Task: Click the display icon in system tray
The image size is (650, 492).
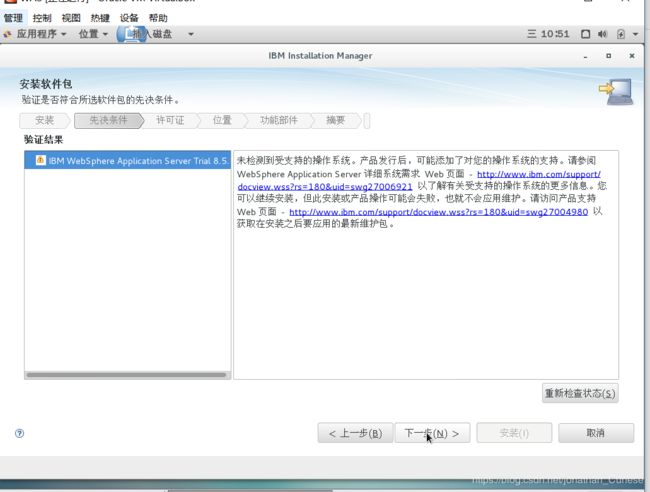Action: coord(585,34)
